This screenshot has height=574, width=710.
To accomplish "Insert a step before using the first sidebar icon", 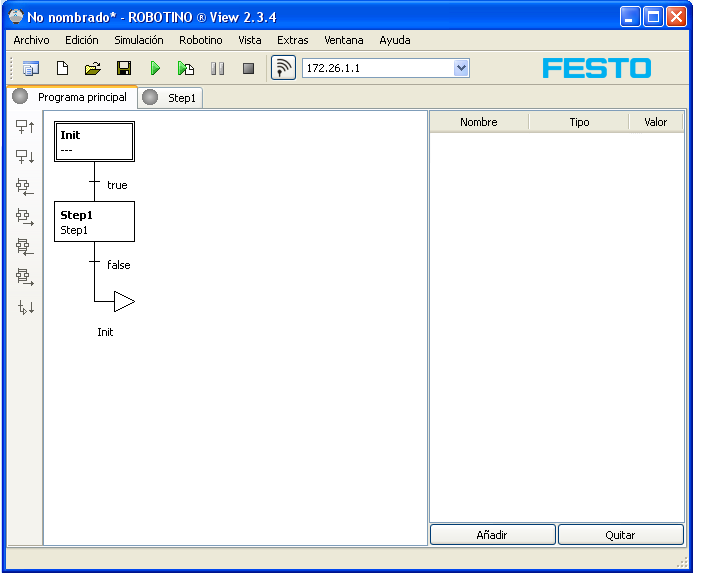I will click(25, 127).
